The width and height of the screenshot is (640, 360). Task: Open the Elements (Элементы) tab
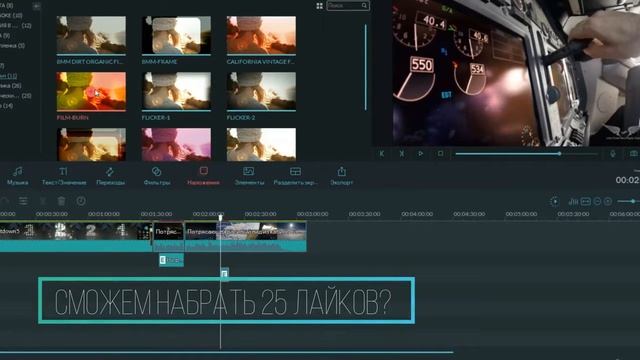pyautogui.click(x=249, y=176)
